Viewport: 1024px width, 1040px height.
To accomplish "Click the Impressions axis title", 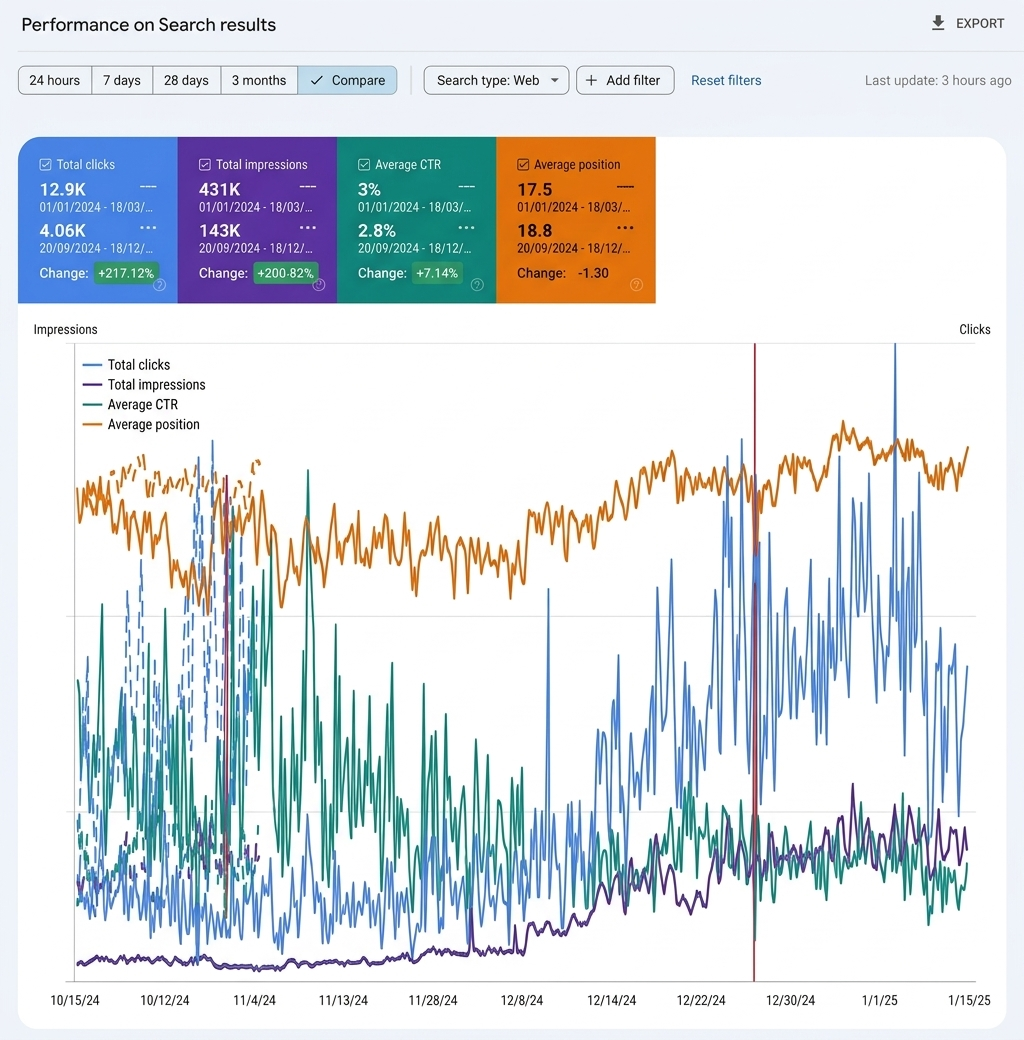I will click(x=66, y=330).
